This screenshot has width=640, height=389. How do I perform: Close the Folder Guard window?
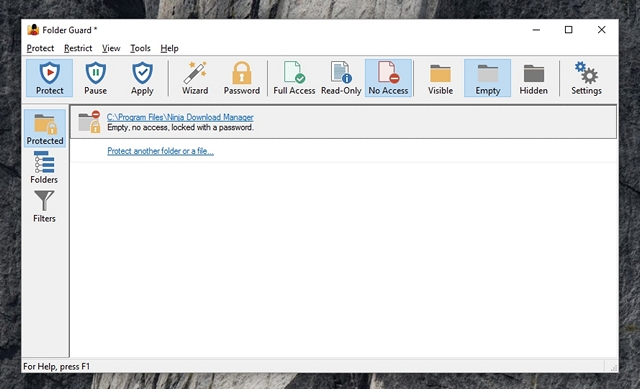601,30
